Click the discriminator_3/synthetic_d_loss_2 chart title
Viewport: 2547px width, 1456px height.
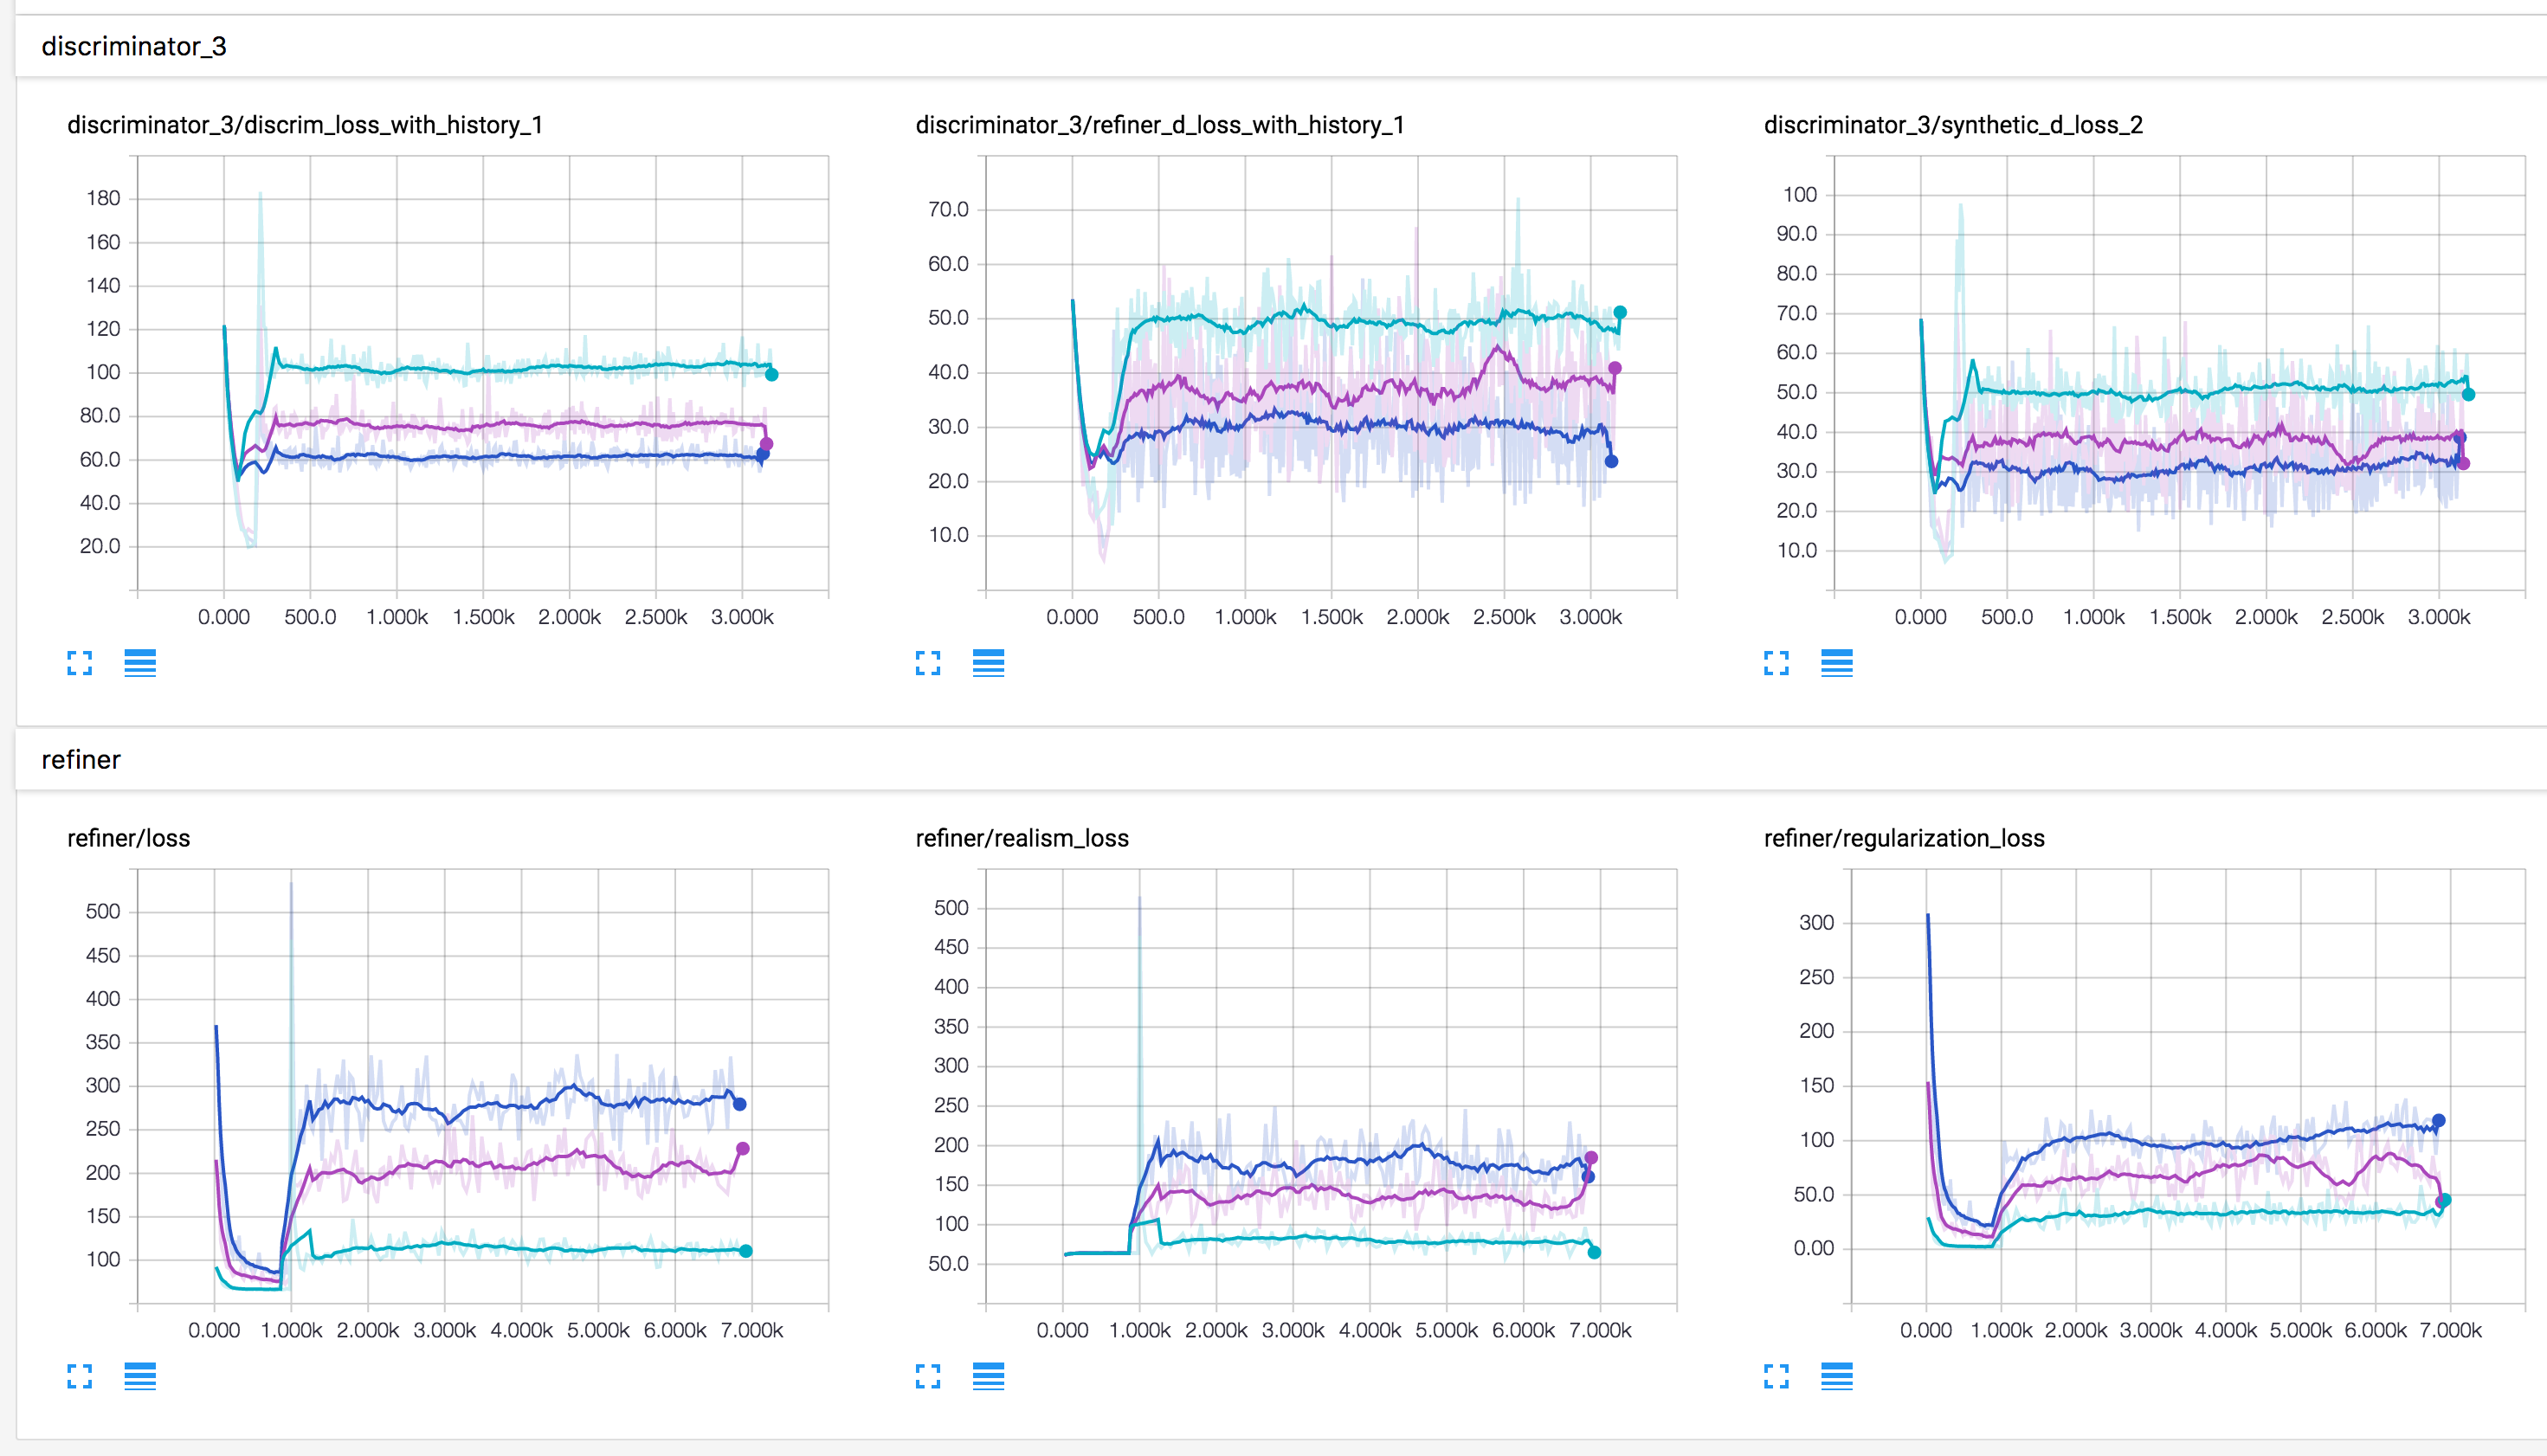[1952, 125]
